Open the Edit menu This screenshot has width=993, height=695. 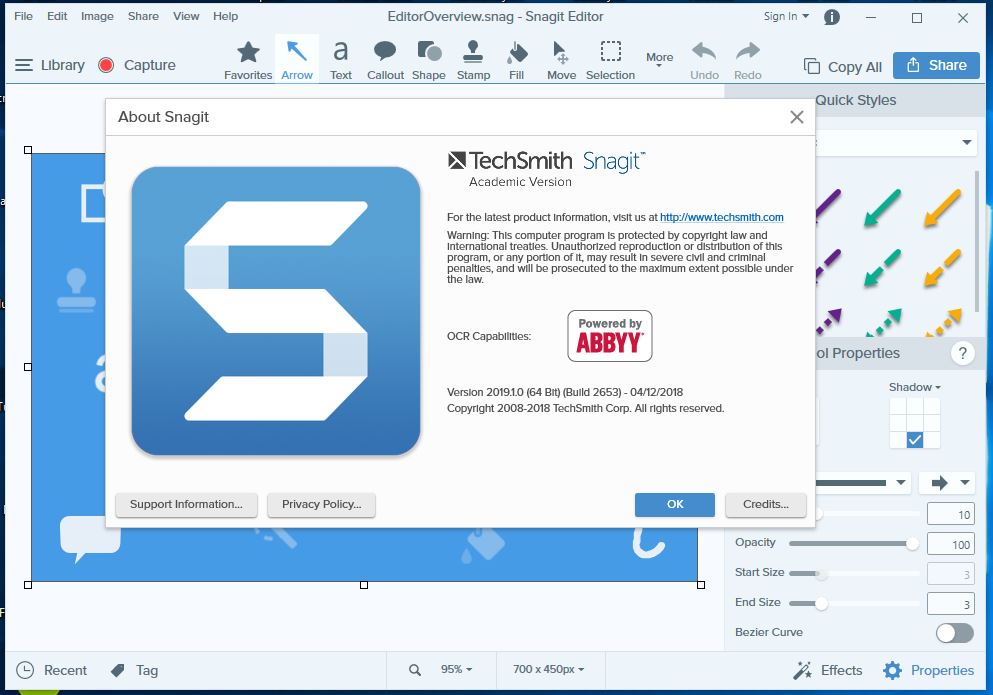coord(57,16)
